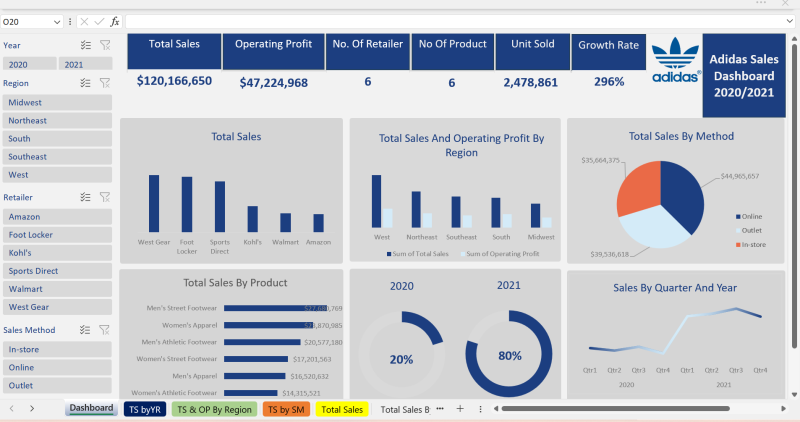Toggle Foot Locker in the Retailer slicer
The height and width of the screenshot is (422, 800).
57,235
